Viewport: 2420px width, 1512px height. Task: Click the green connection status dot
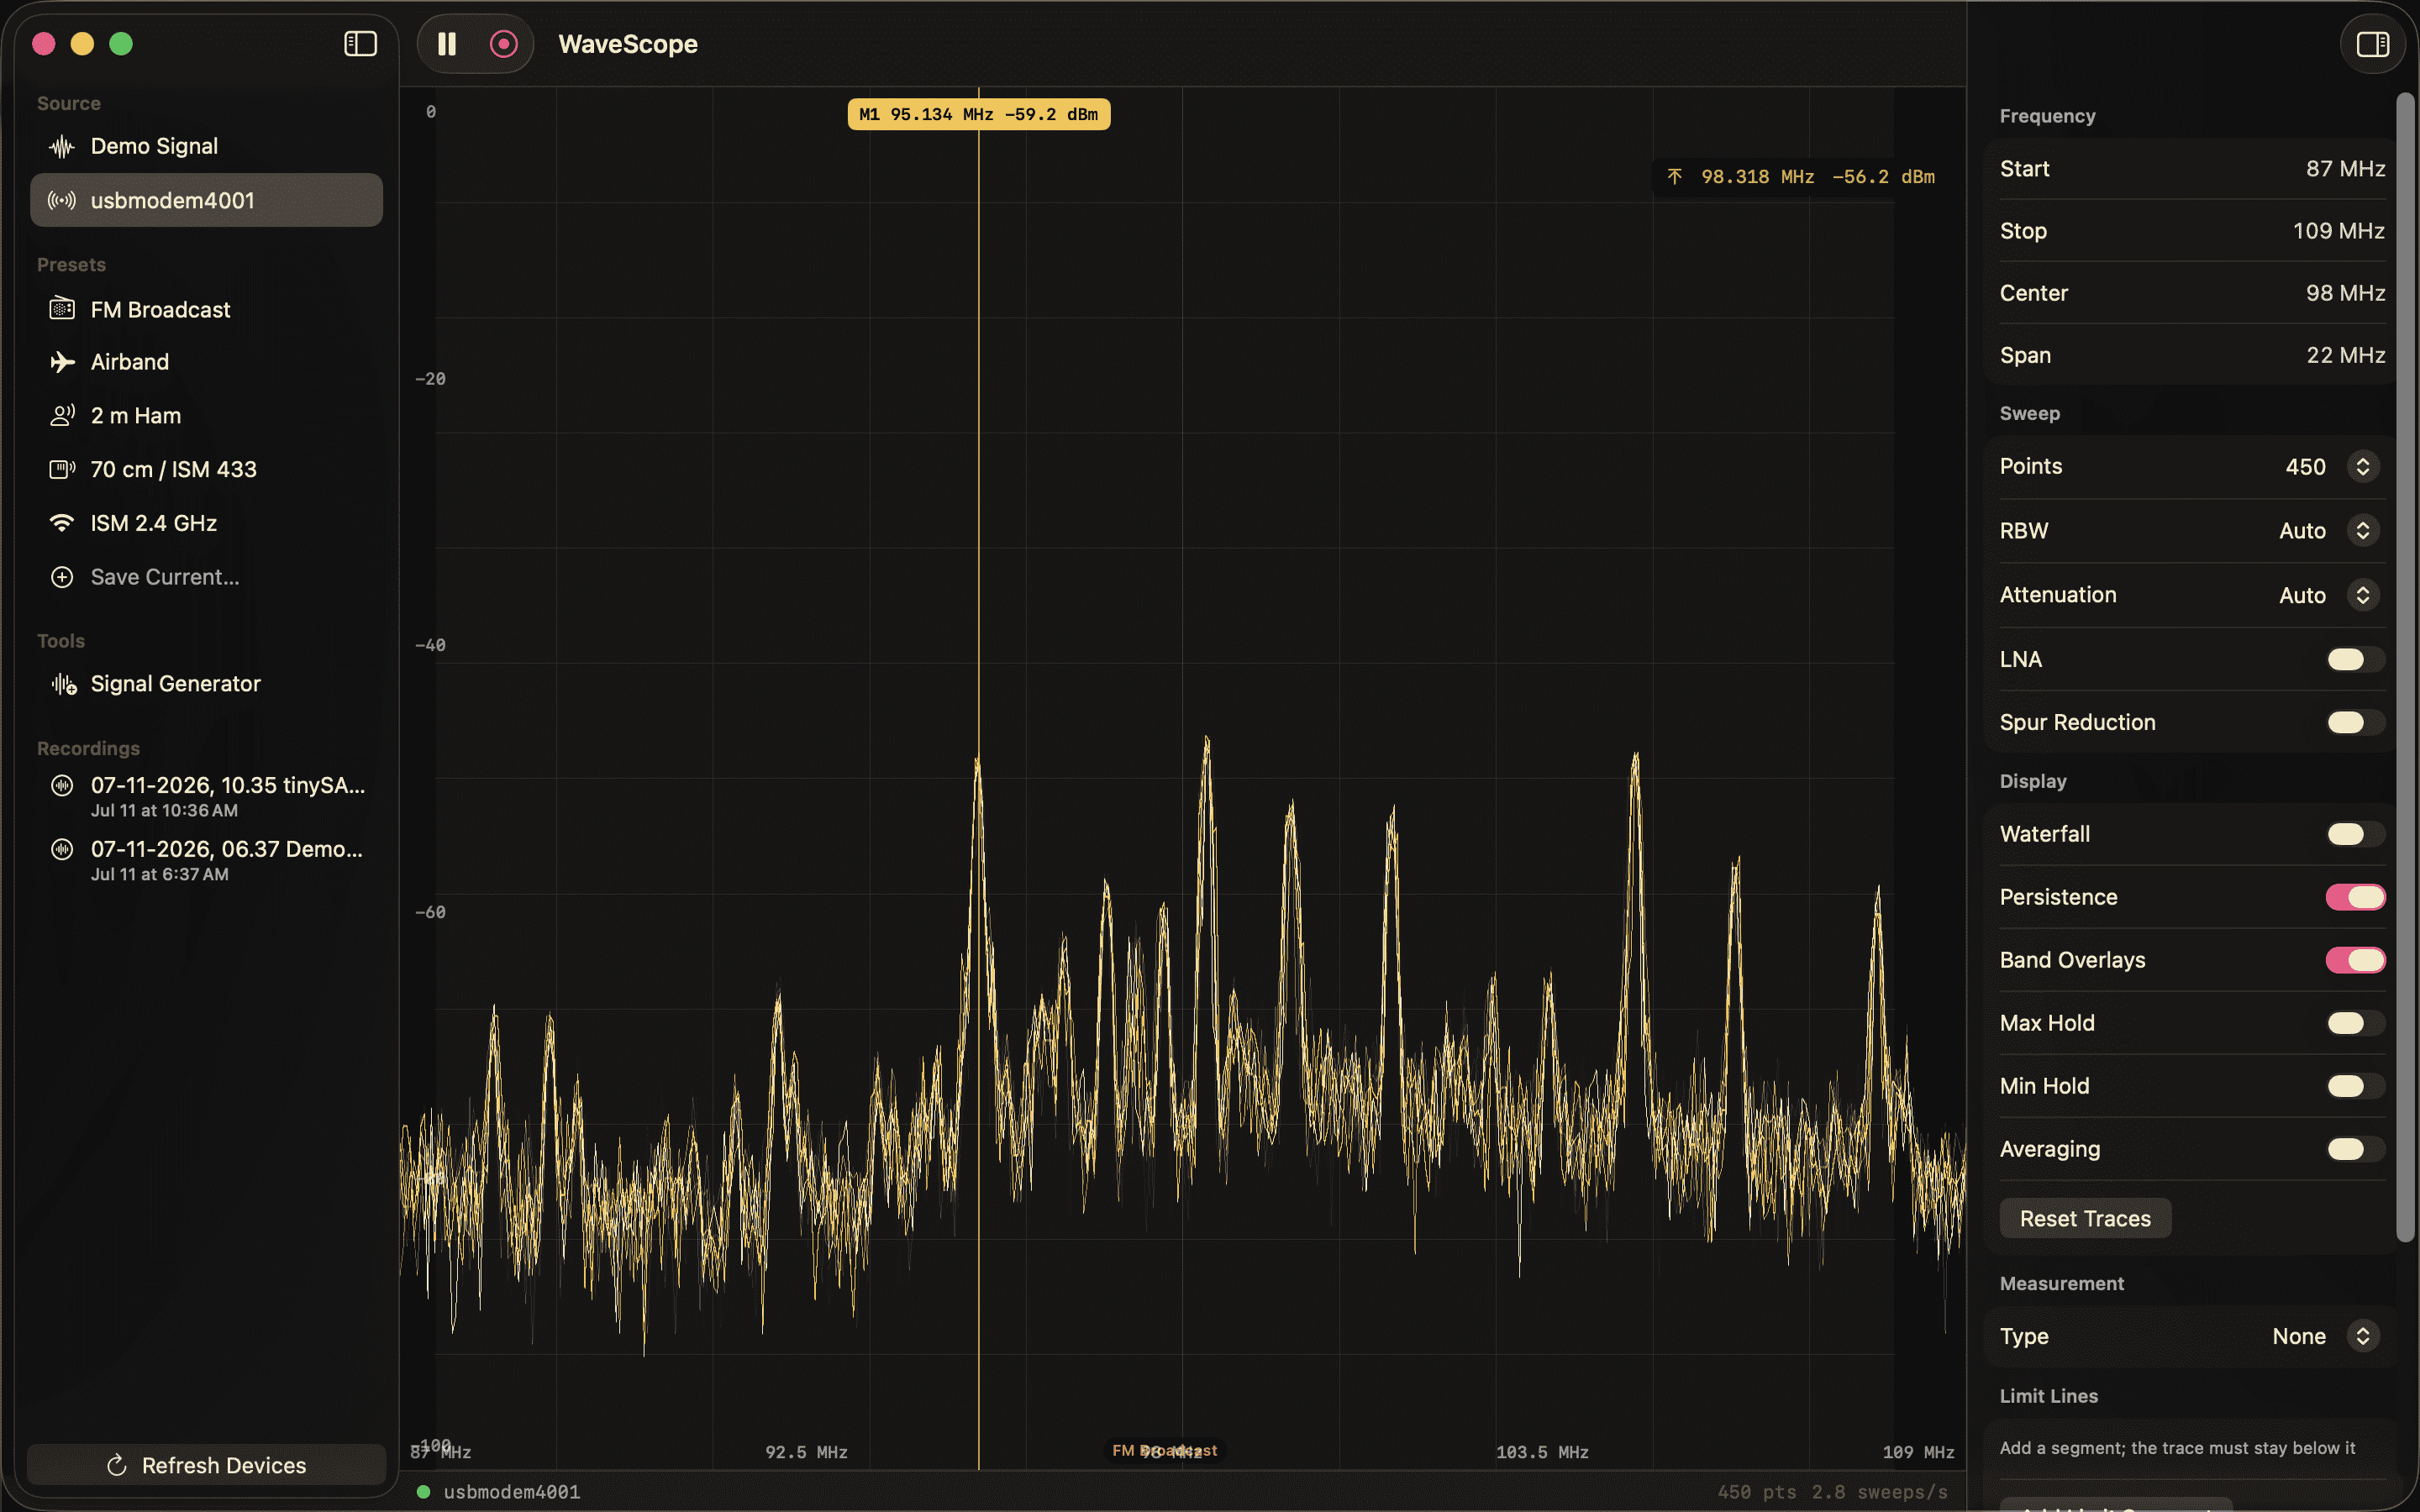tap(423, 1491)
